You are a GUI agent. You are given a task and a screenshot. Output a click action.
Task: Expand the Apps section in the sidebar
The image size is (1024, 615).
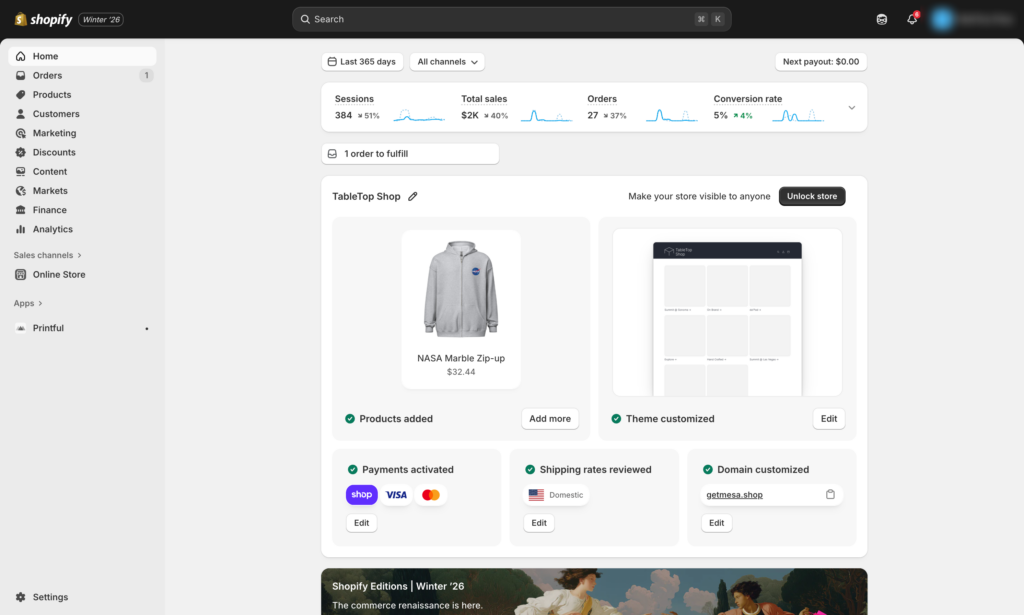pos(28,304)
